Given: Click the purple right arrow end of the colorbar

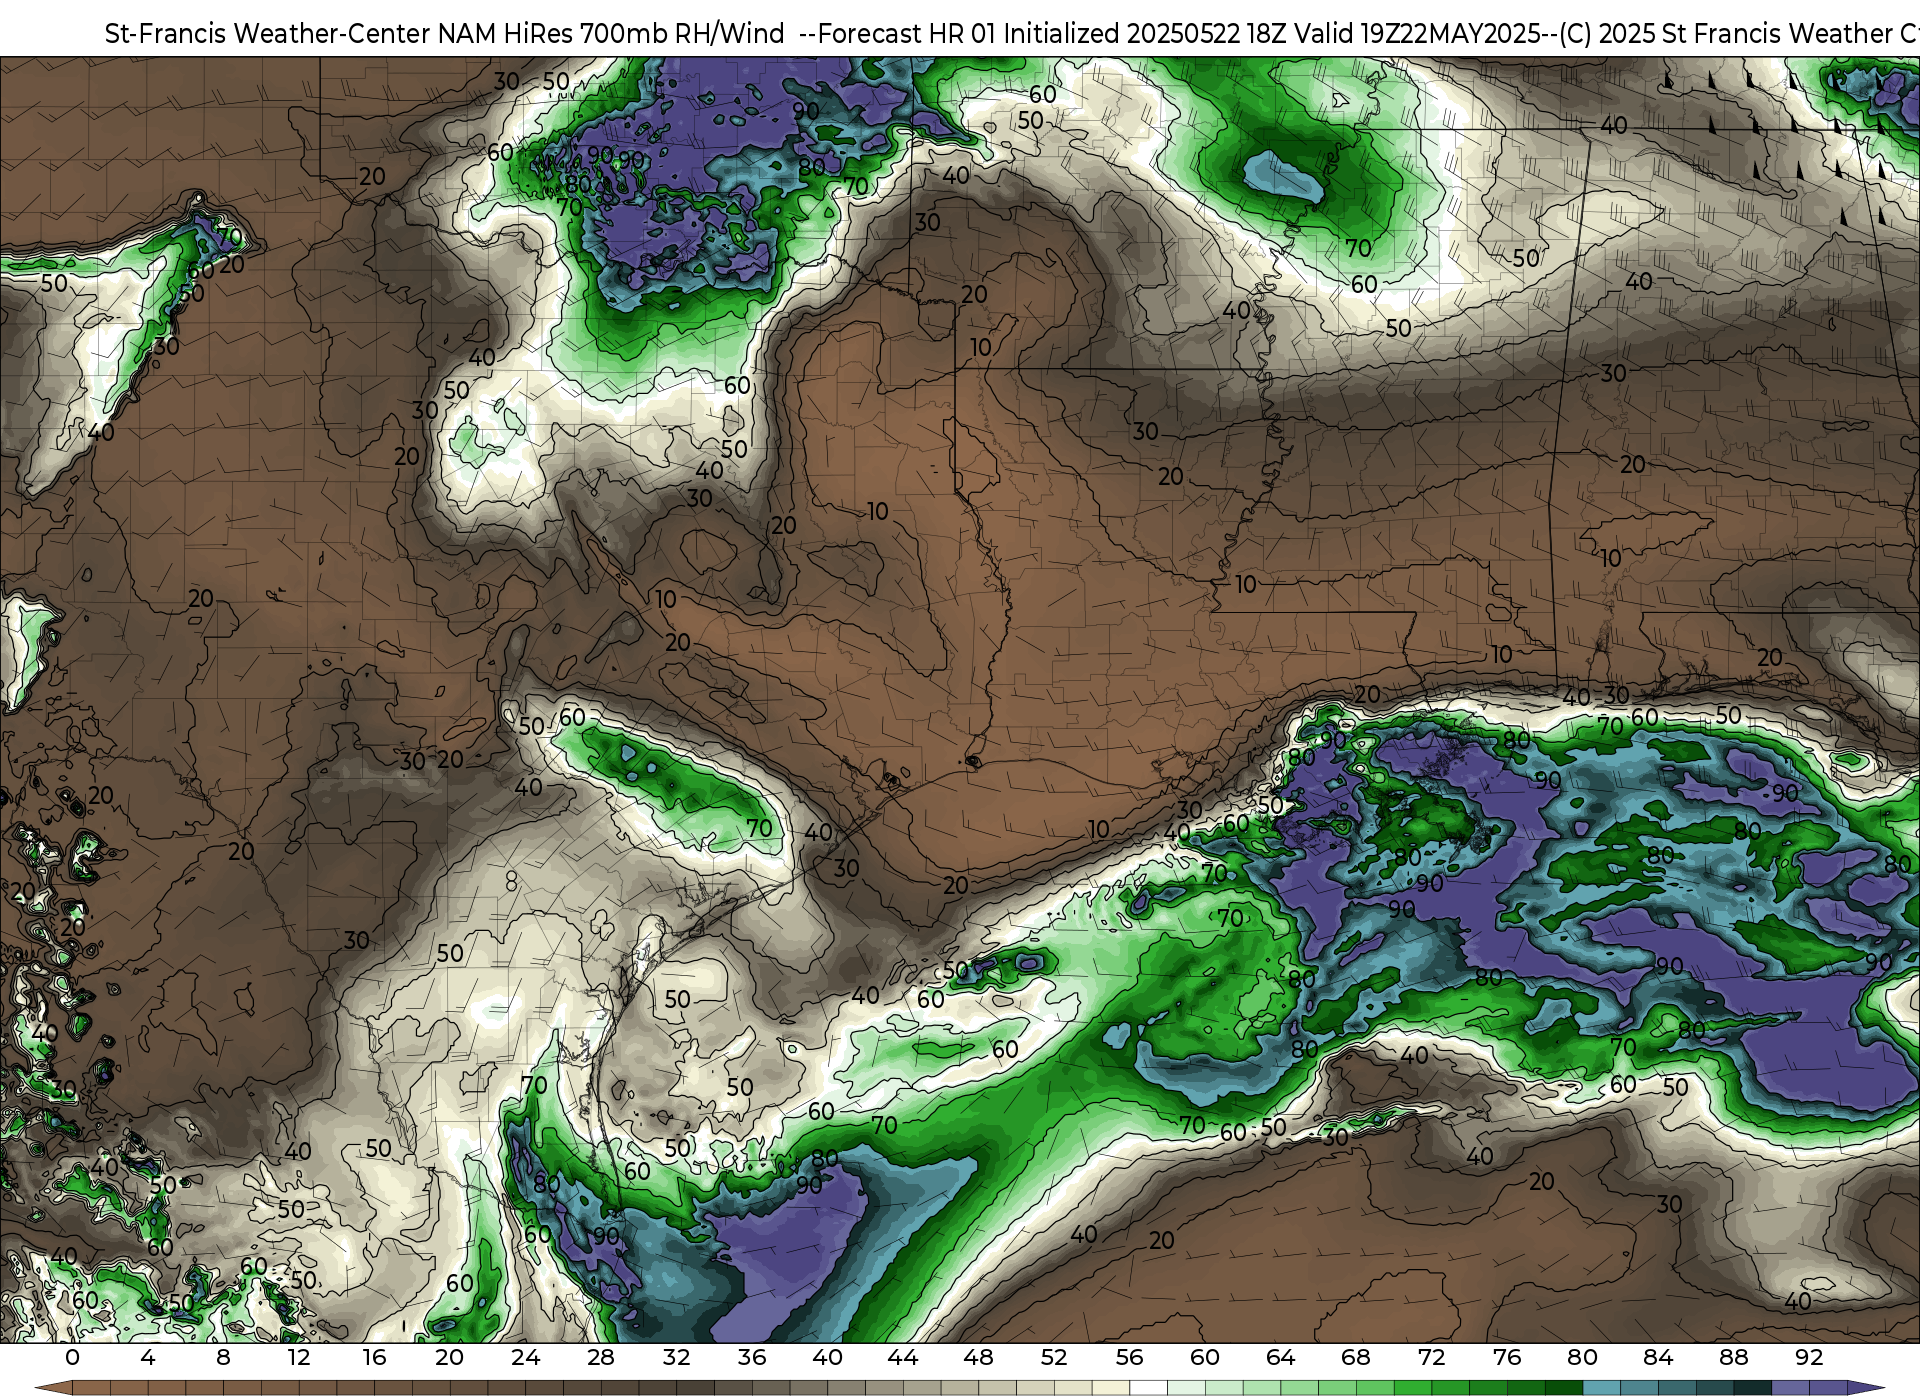Looking at the screenshot, I should pyautogui.click(x=1866, y=1388).
